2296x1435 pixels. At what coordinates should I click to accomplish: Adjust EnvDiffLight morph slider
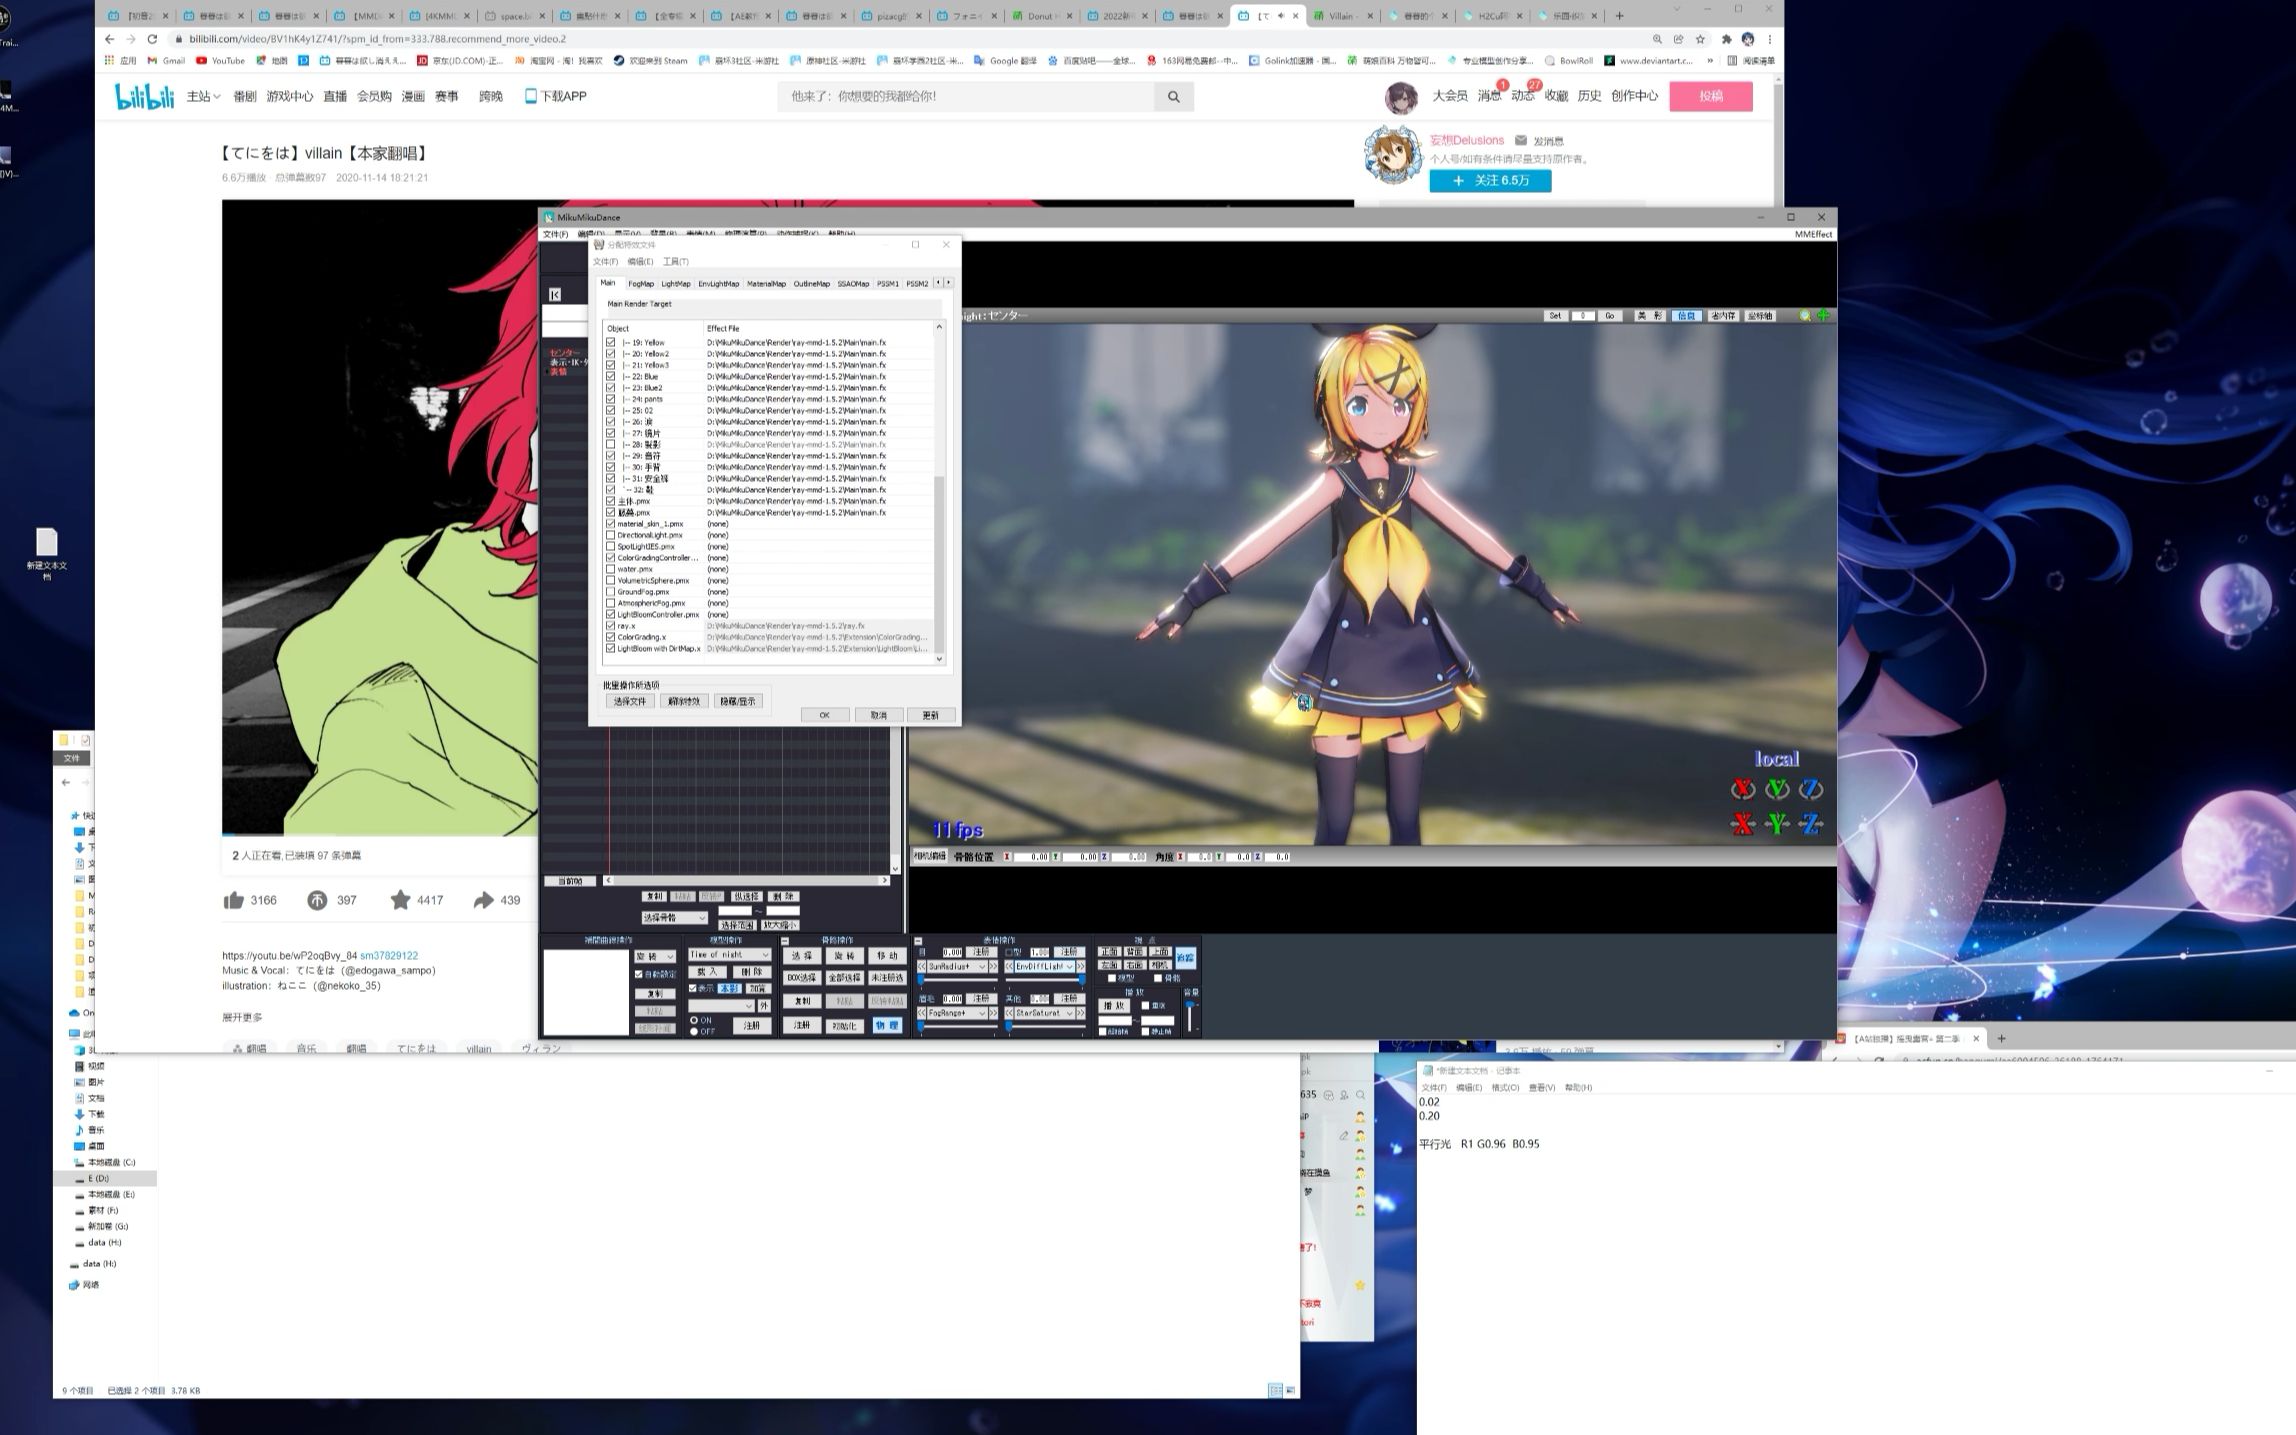coord(1046,981)
